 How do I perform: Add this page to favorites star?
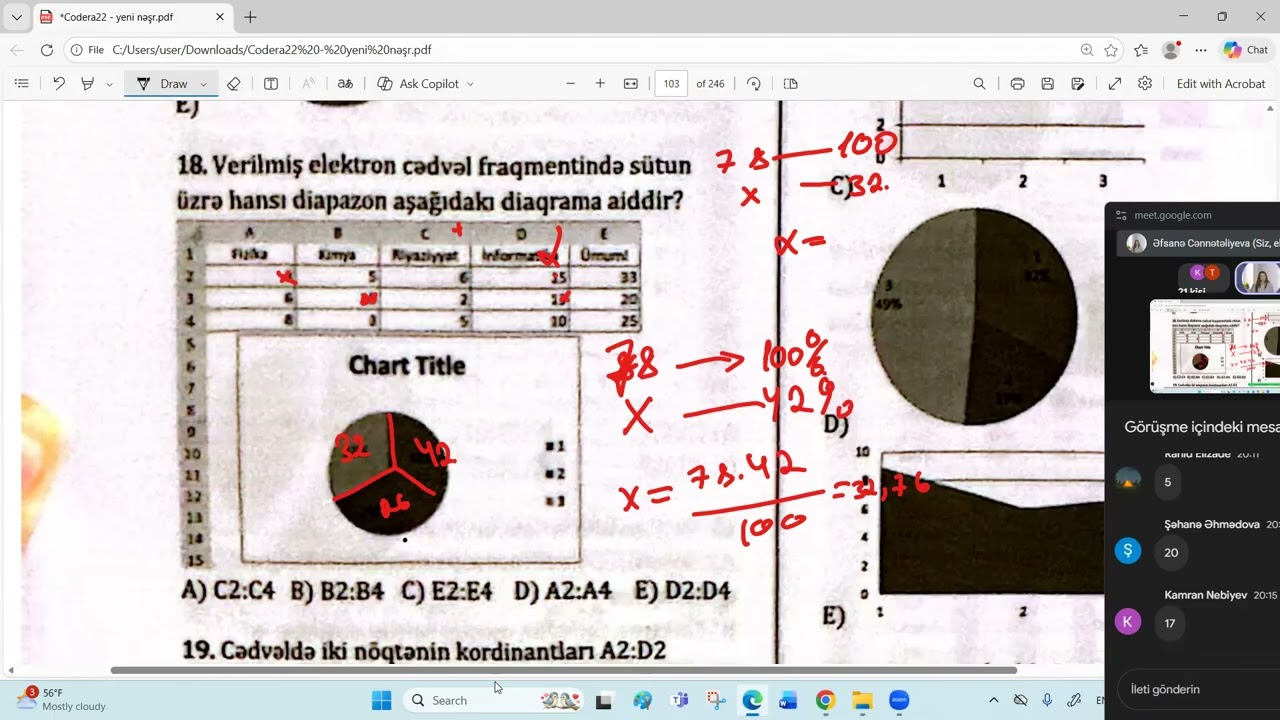click(x=1111, y=50)
